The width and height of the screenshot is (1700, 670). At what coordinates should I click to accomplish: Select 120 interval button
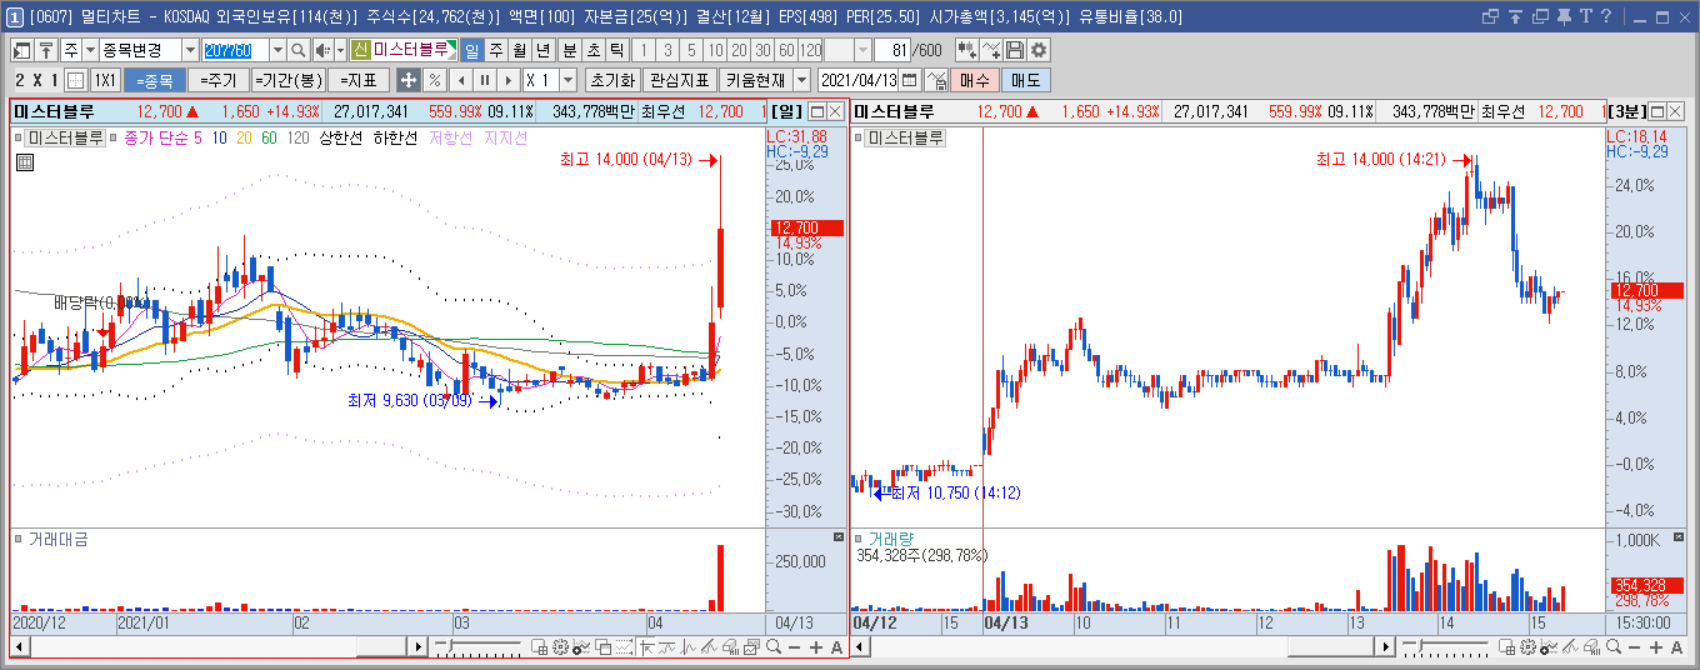tap(811, 50)
